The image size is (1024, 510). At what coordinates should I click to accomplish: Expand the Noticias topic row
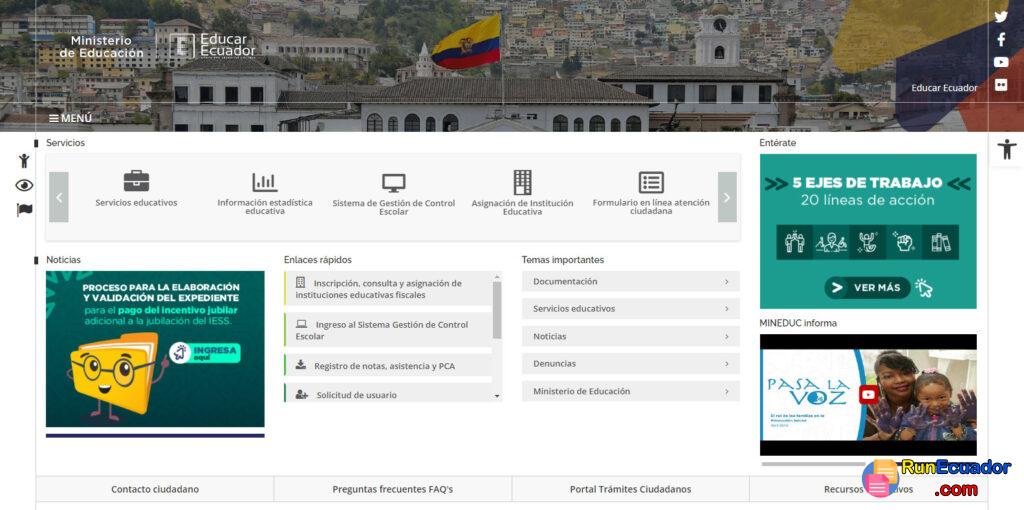click(x=631, y=336)
